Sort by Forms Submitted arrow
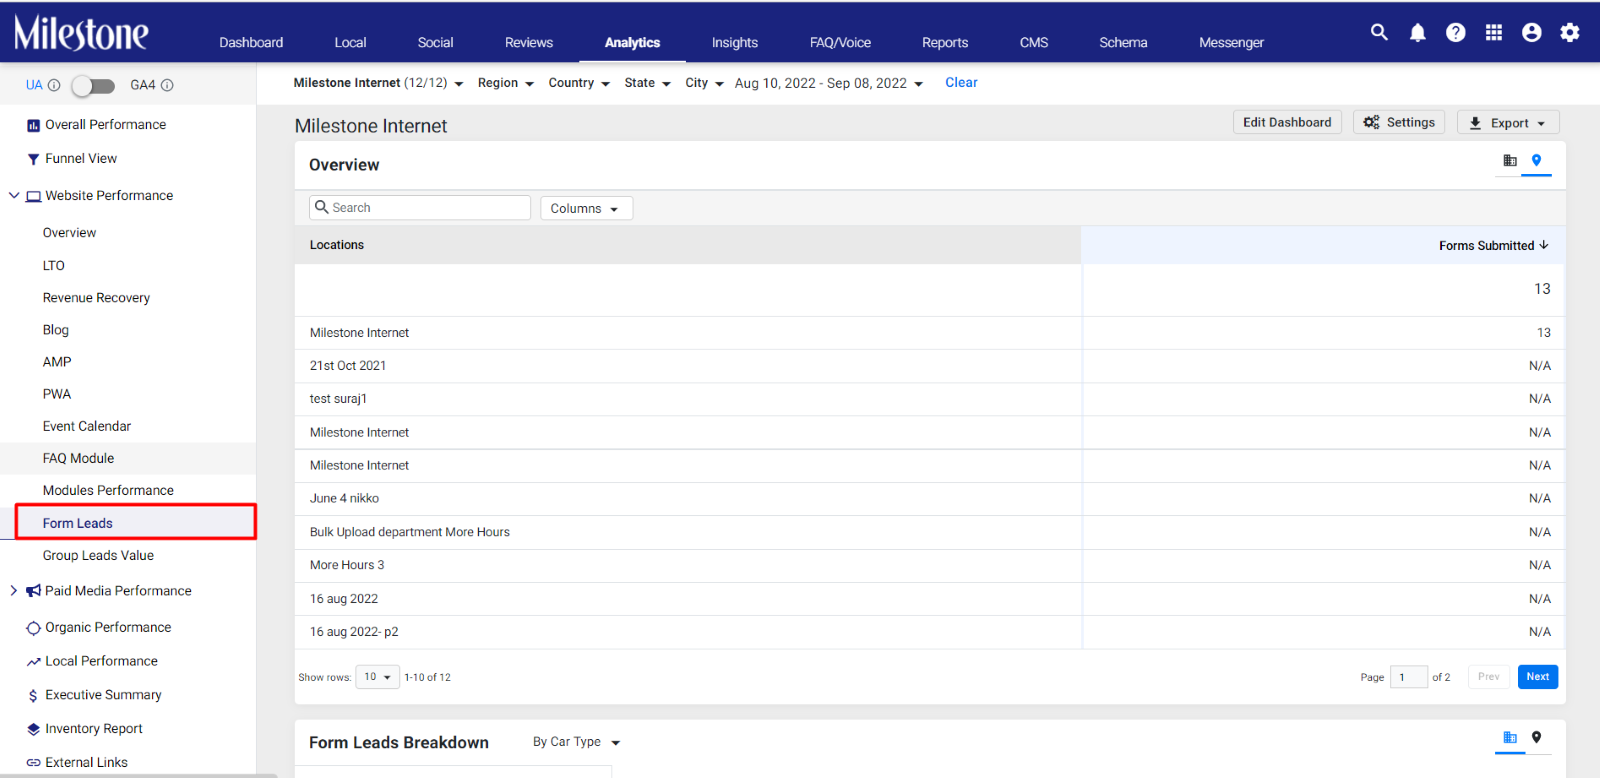 click(1544, 245)
